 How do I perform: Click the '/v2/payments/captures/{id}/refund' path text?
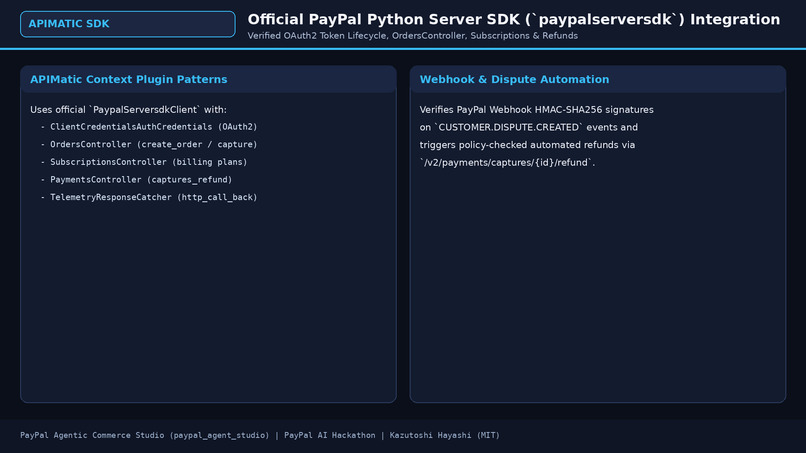pyautogui.click(x=507, y=162)
